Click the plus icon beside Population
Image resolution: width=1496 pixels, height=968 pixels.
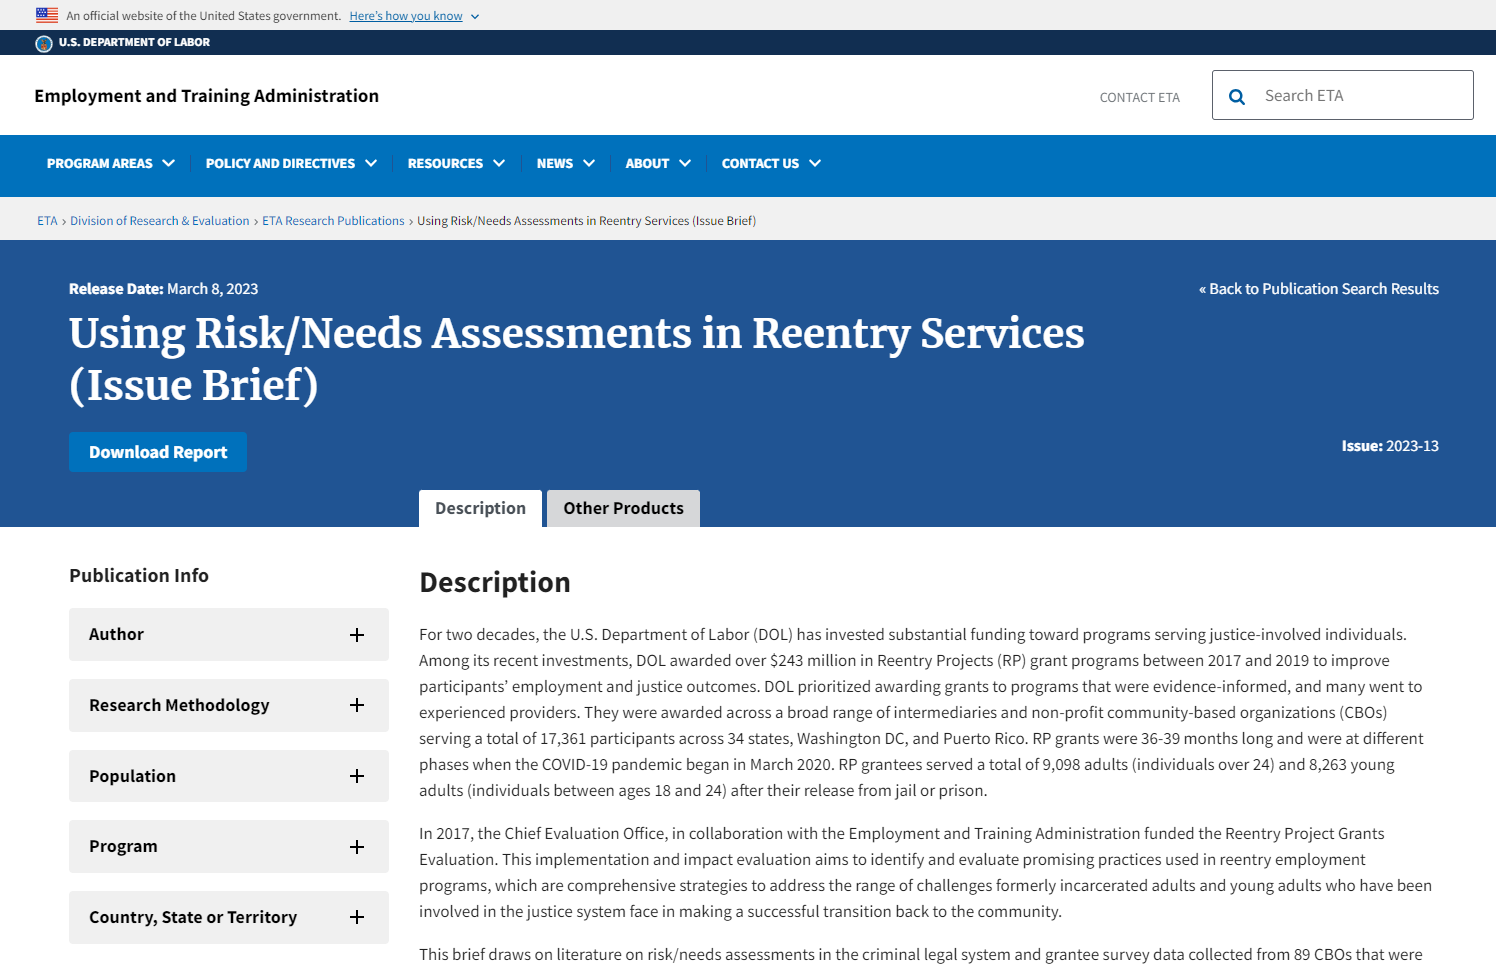pos(357,776)
